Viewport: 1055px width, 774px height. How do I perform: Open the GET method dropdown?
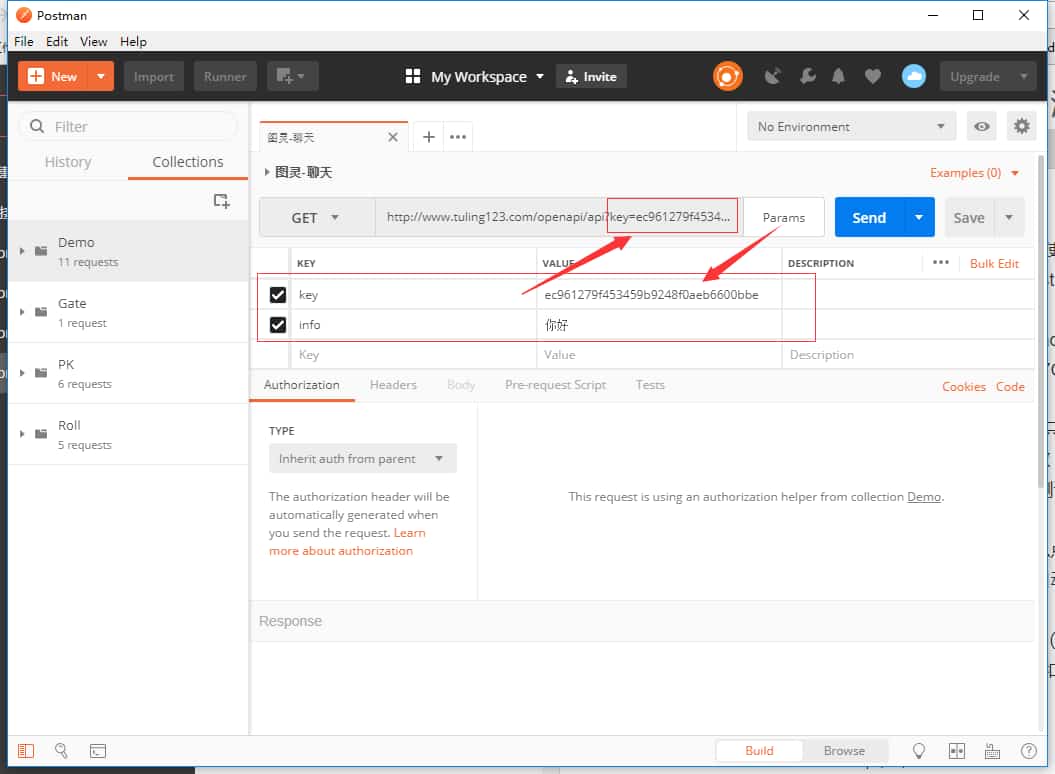pos(316,218)
